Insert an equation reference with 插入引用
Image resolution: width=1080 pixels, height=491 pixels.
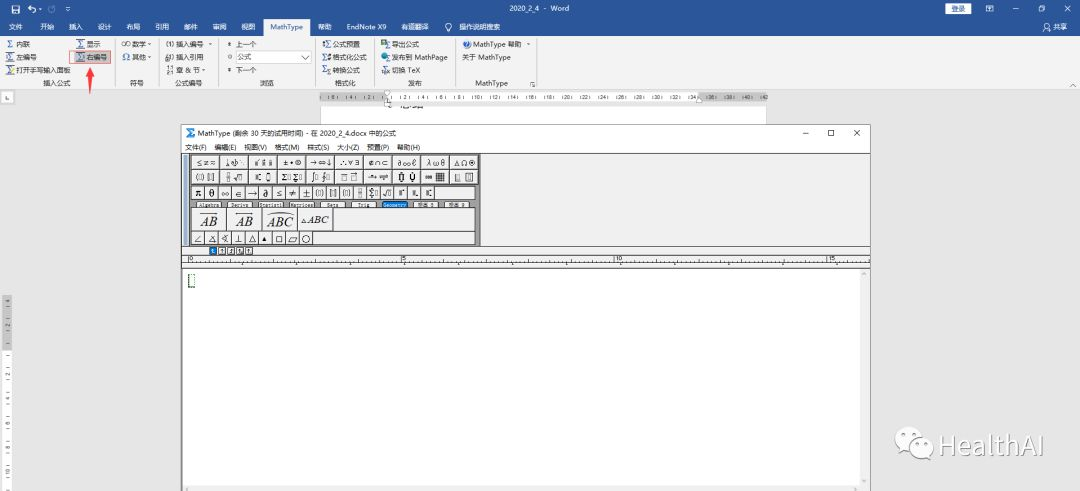tap(185, 57)
